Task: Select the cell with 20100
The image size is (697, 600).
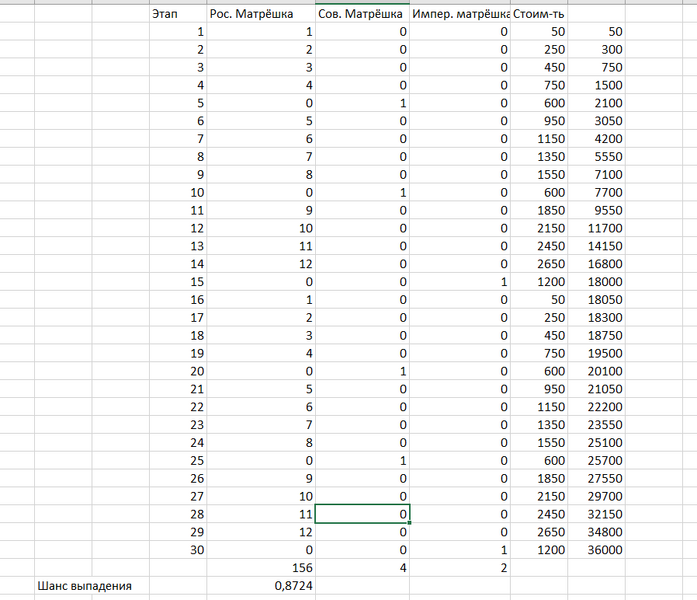Action: [596, 371]
